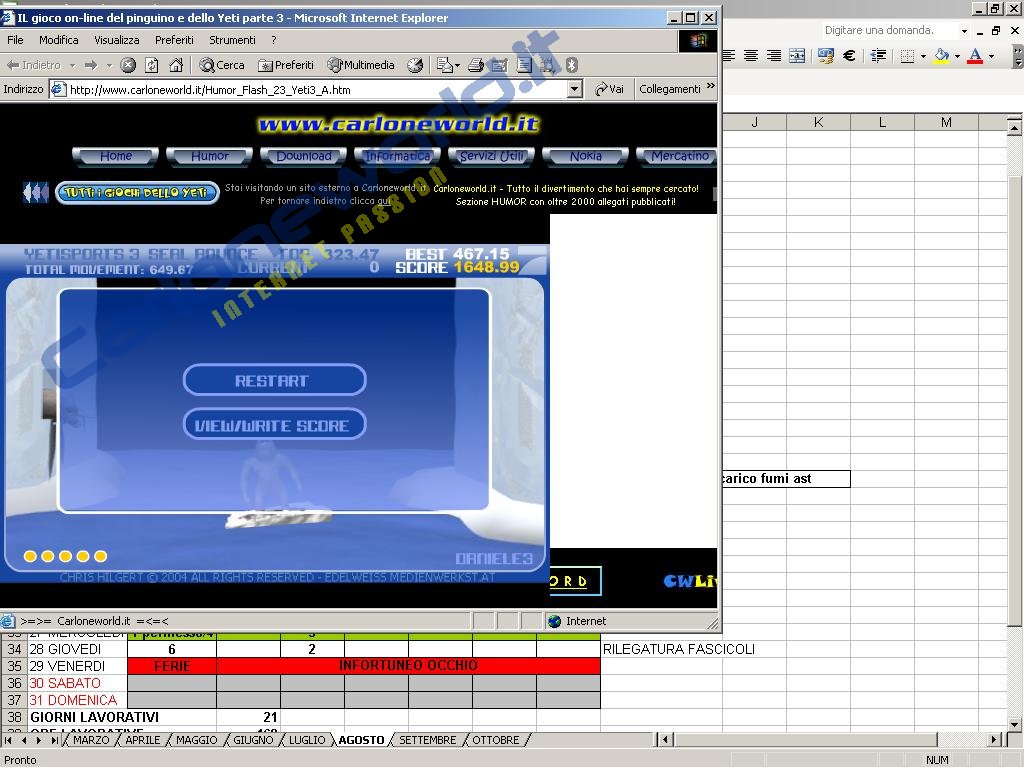Switch to the OTTOBRE sheet tab
The width and height of the screenshot is (1024, 768).
[x=495, y=740]
